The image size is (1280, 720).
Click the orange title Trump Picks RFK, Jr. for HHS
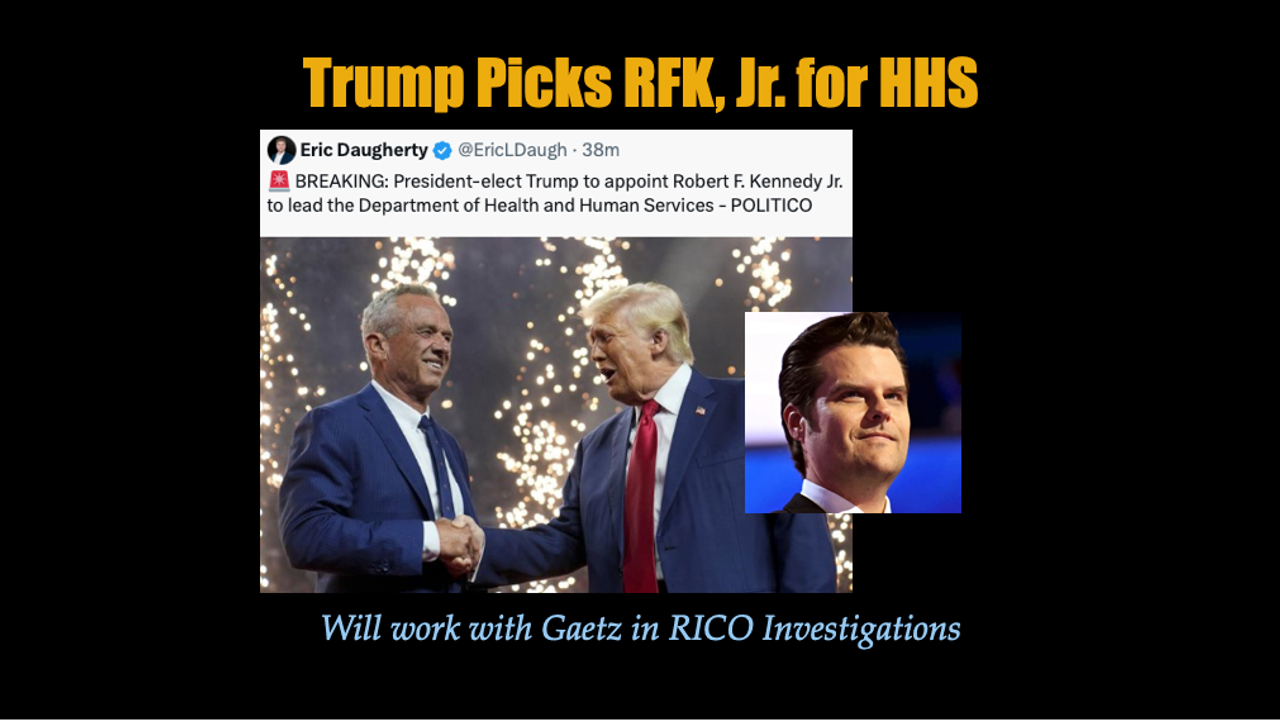tap(640, 81)
